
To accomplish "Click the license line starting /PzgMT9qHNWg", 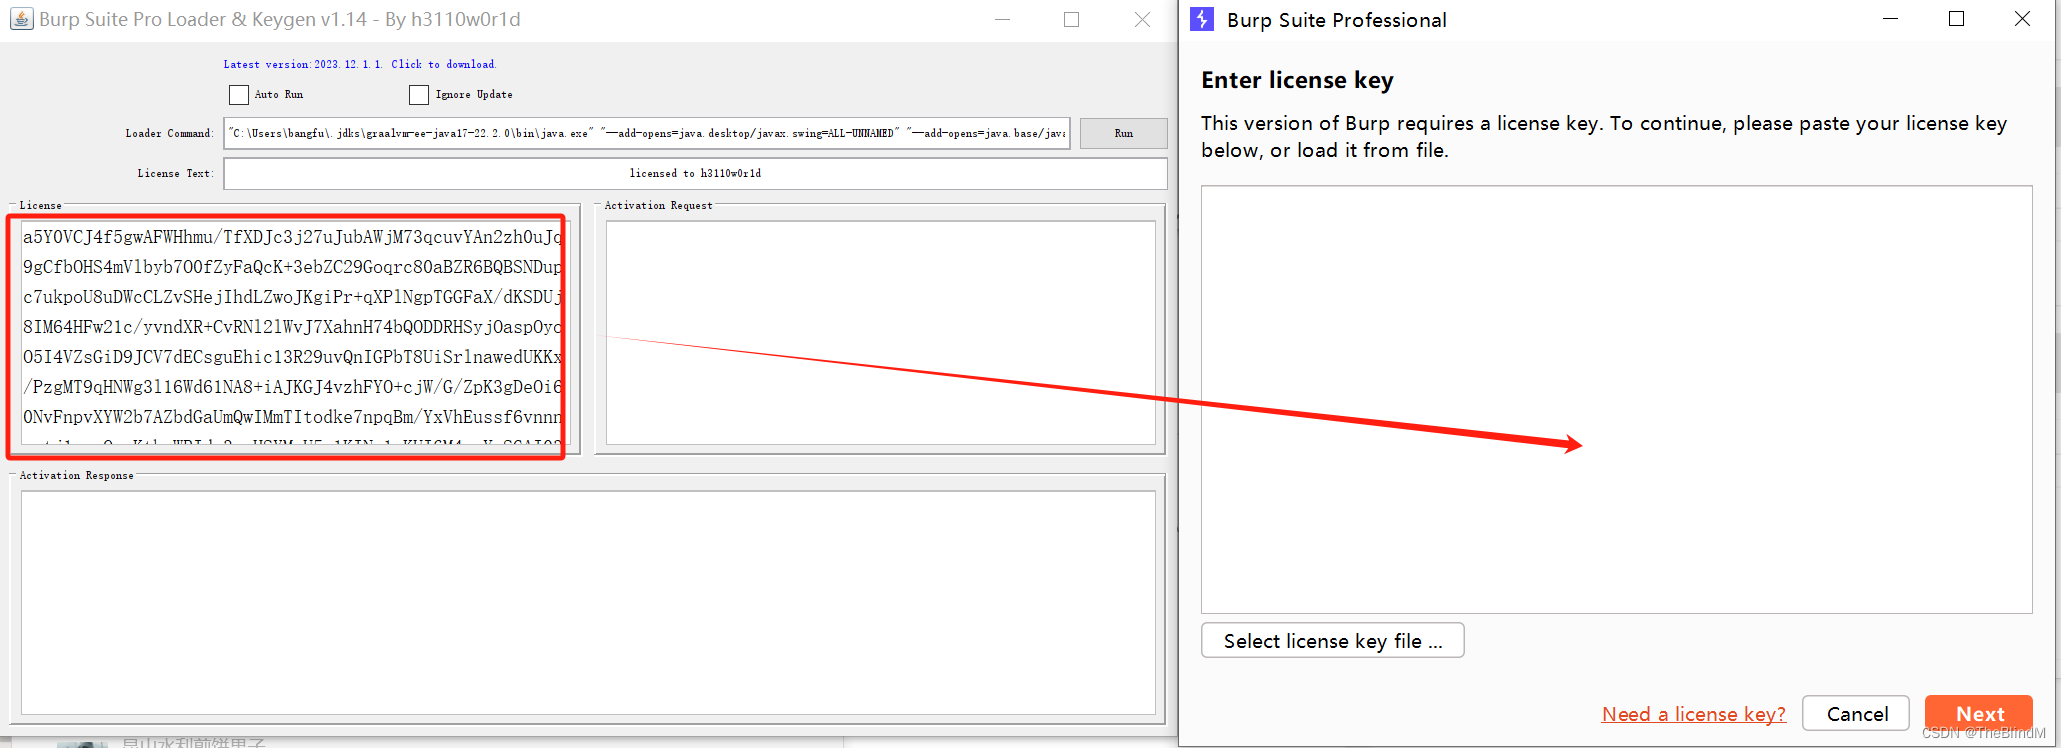I will click(292, 387).
